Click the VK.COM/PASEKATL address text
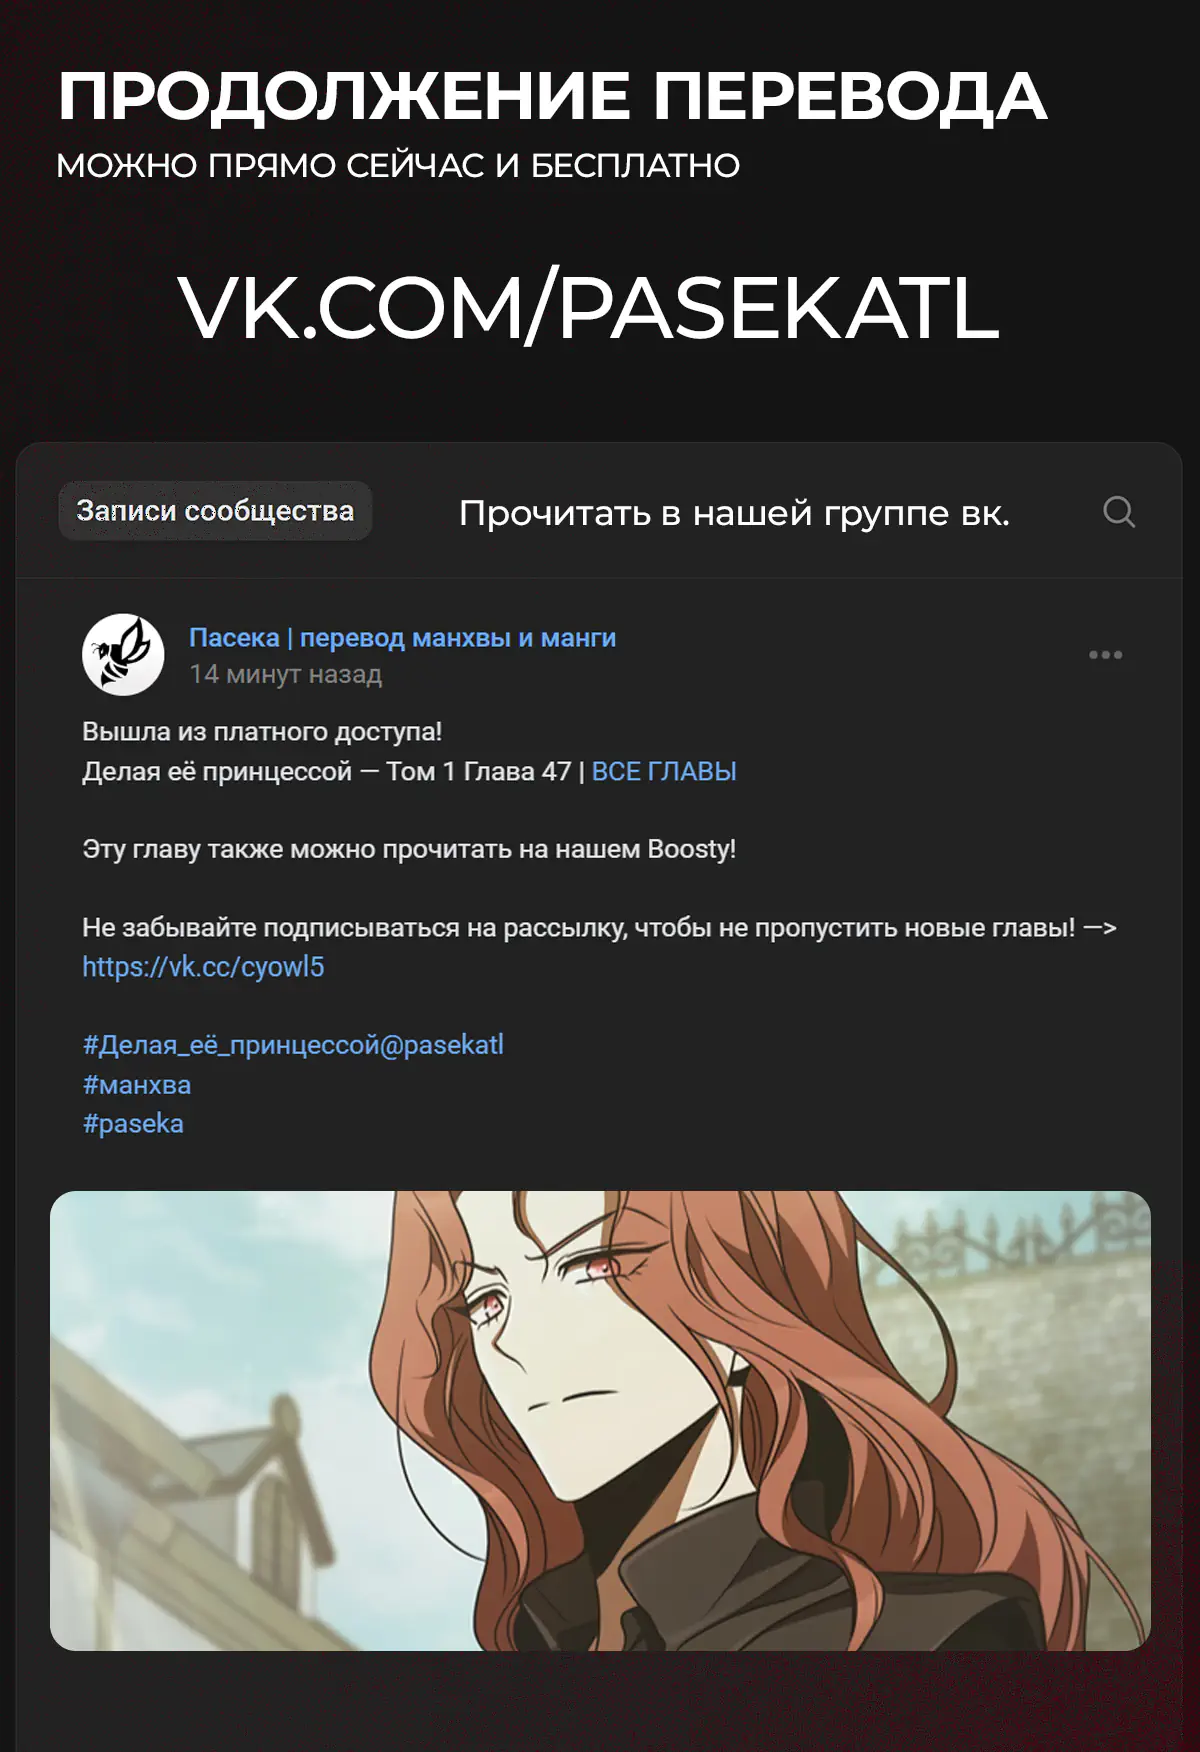The image size is (1200, 1752). (588, 308)
